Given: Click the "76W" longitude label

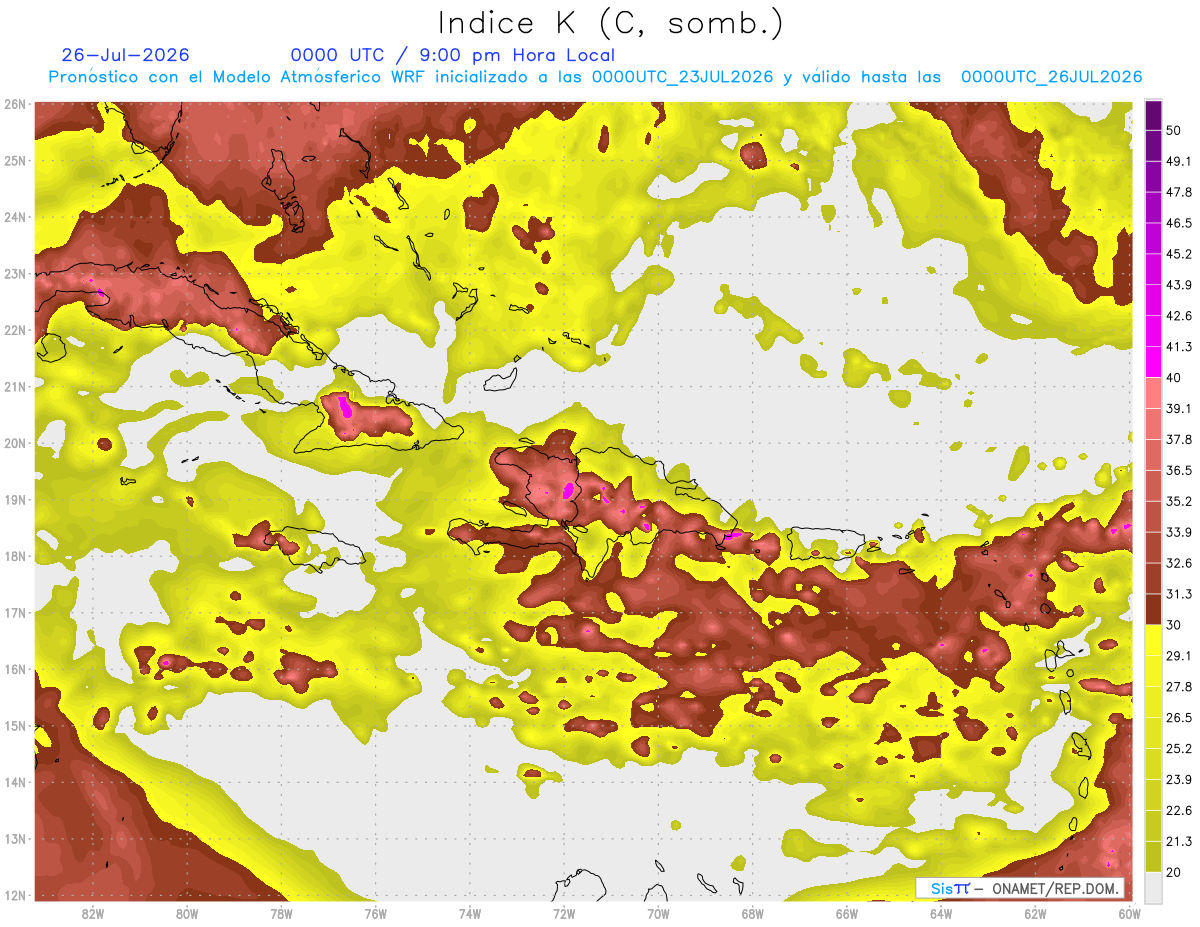Looking at the screenshot, I should tap(375, 913).
